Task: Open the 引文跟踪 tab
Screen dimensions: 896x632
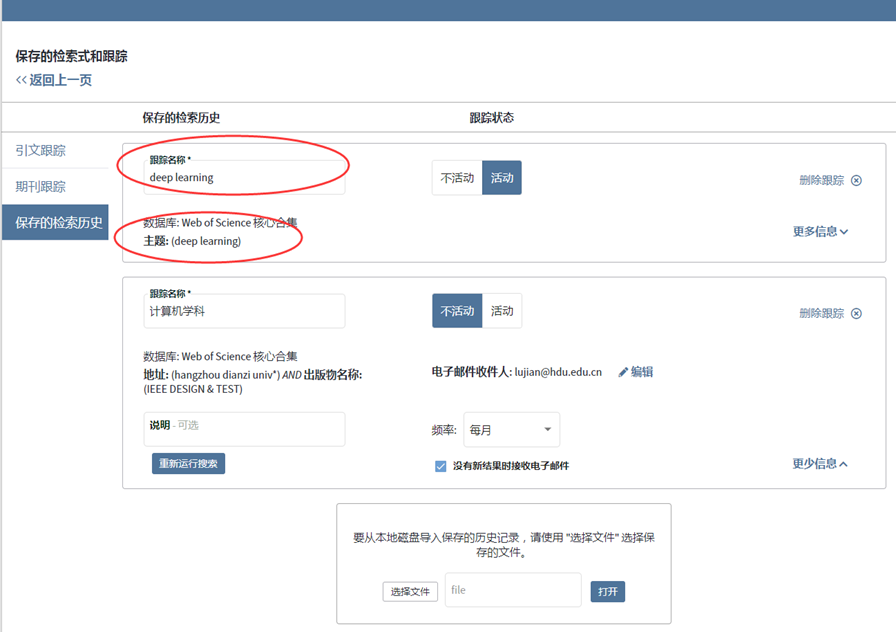Action: (41, 150)
